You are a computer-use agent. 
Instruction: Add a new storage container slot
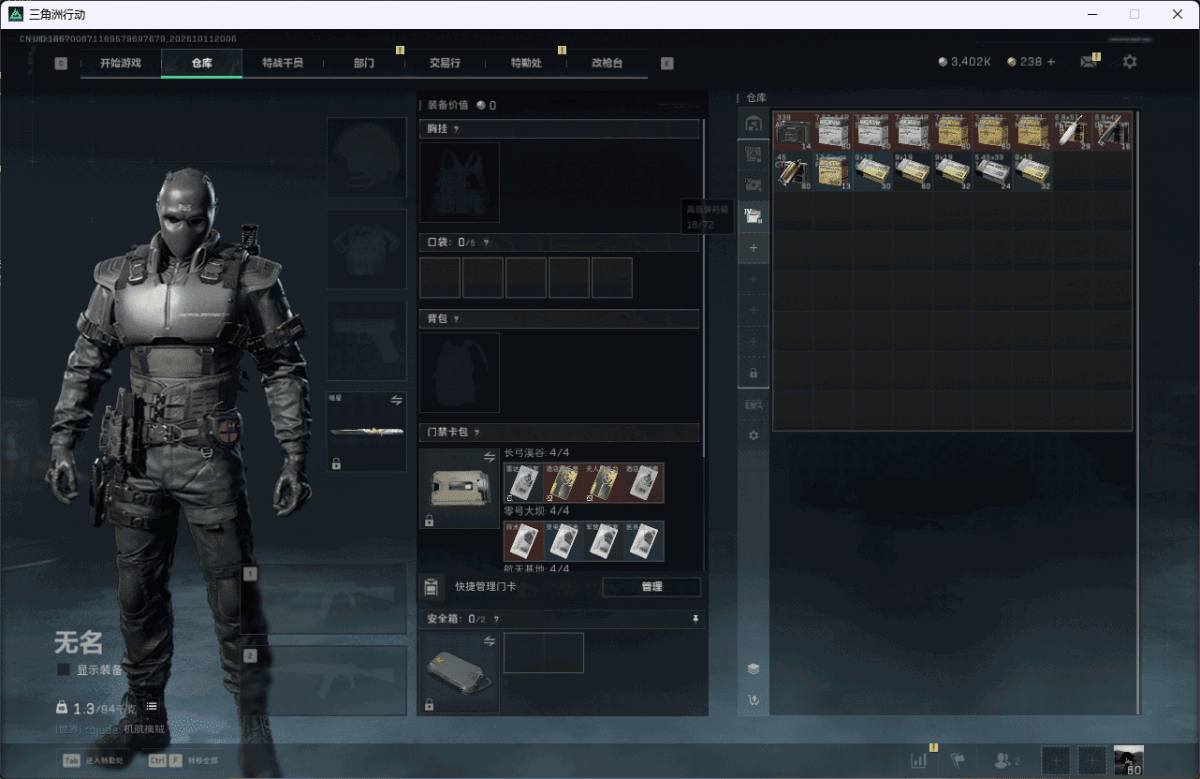[x=754, y=247]
